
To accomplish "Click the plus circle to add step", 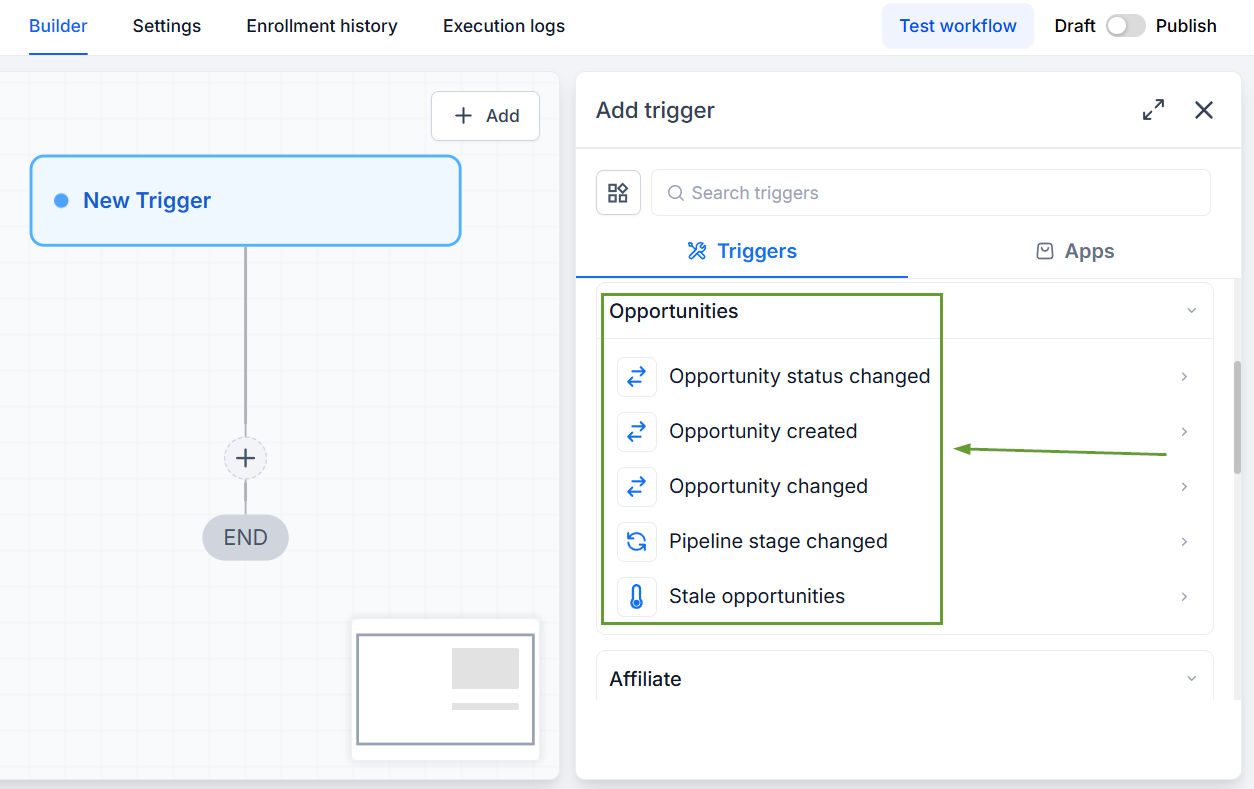I will click(245, 459).
